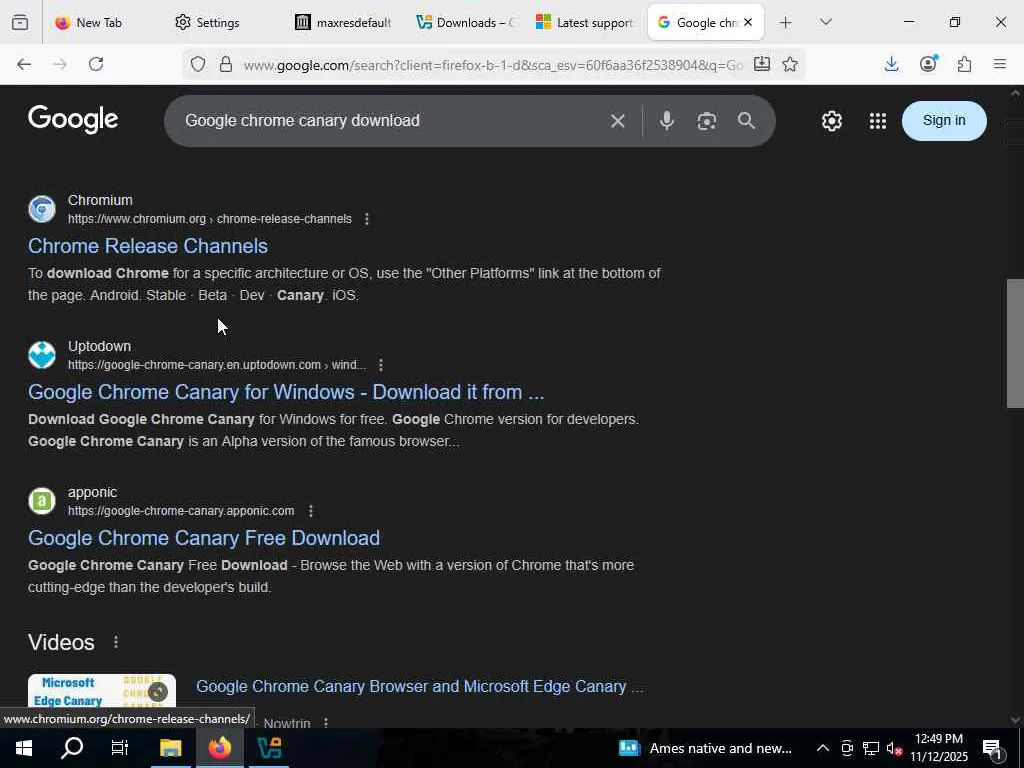Open Google Chrome Canary for Windows link
1024x768 pixels.
coord(286,392)
